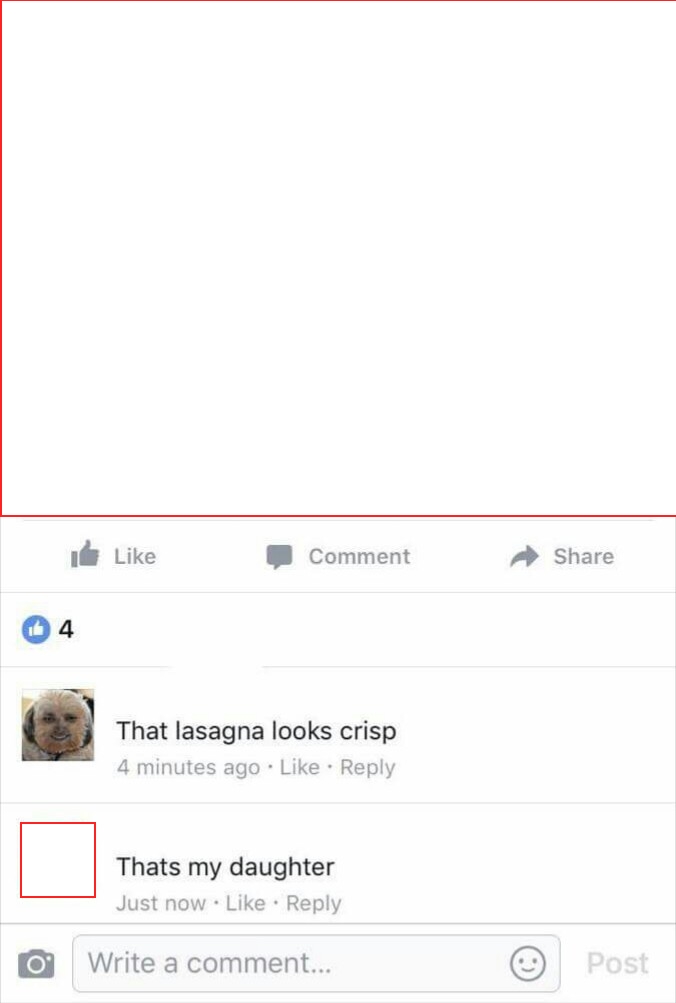Tap the thumbs-up Like icon on the post
This screenshot has width=676, height=1003.
(x=85, y=554)
